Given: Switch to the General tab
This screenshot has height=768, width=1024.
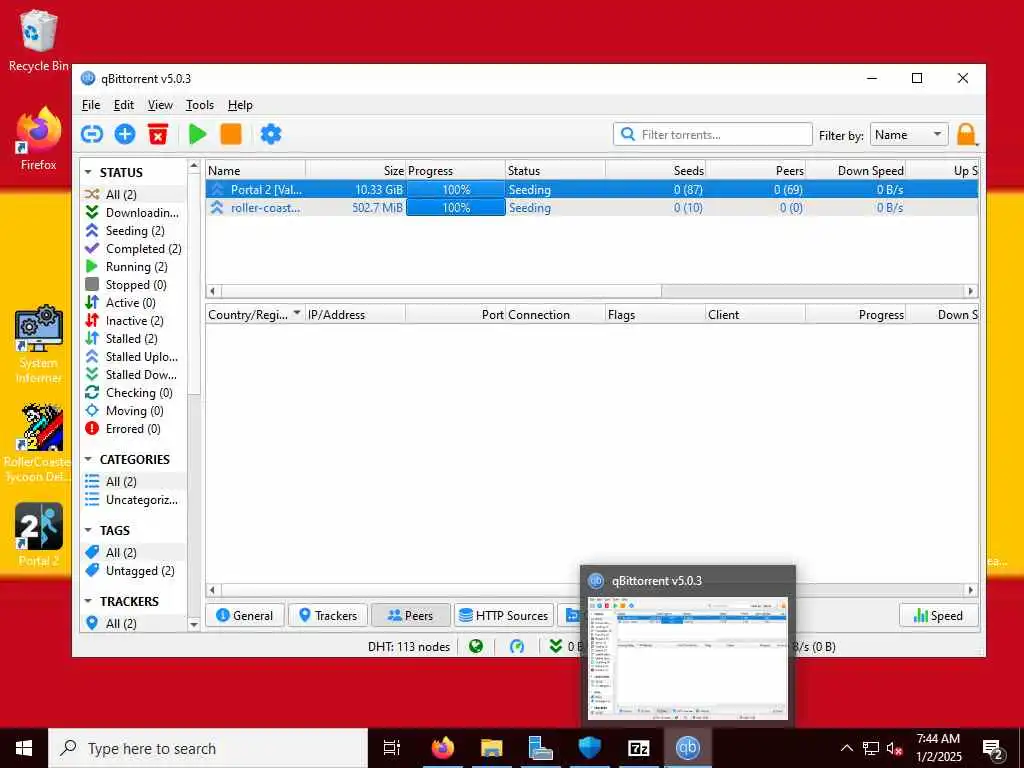Looking at the screenshot, I should point(244,615).
